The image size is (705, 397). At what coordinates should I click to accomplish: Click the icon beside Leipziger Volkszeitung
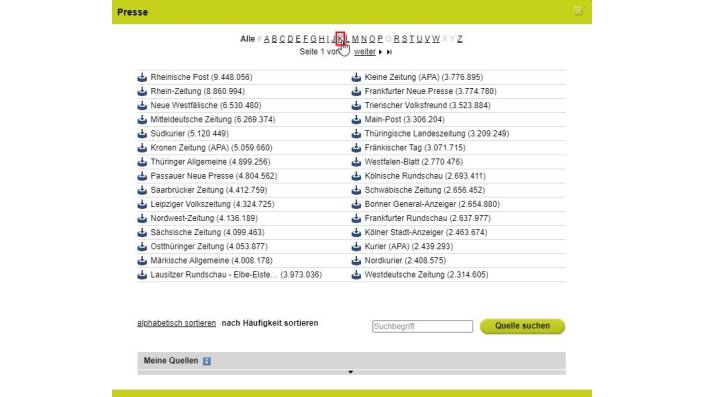click(x=142, y=205)
